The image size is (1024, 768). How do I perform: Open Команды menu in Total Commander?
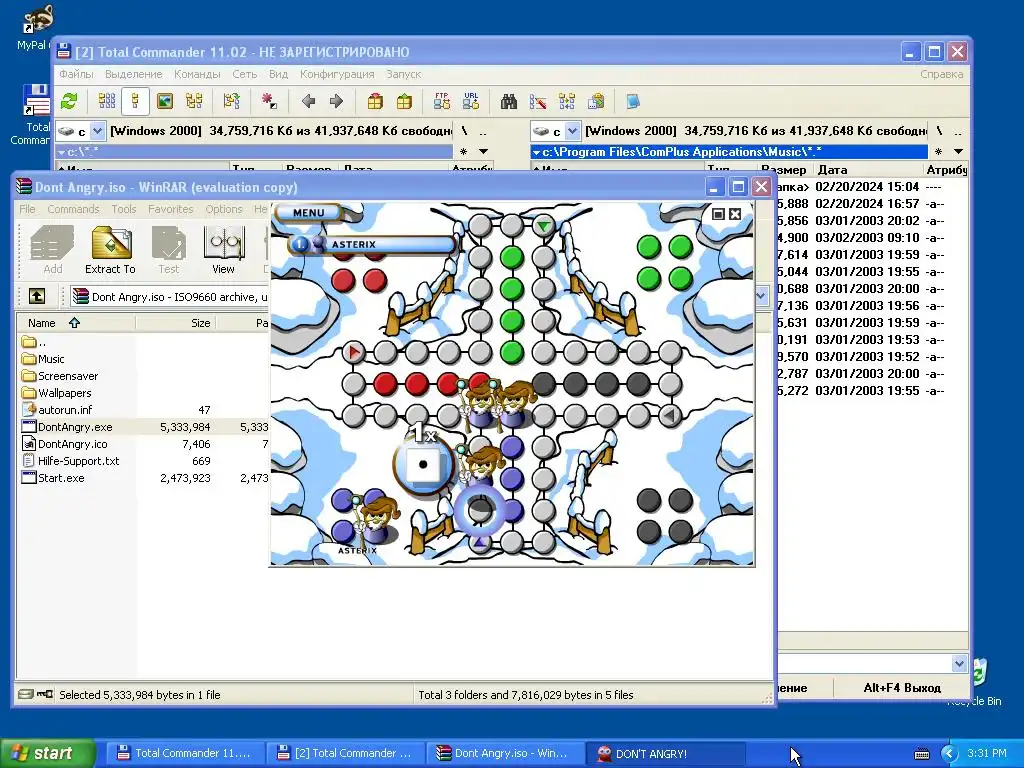197,74
